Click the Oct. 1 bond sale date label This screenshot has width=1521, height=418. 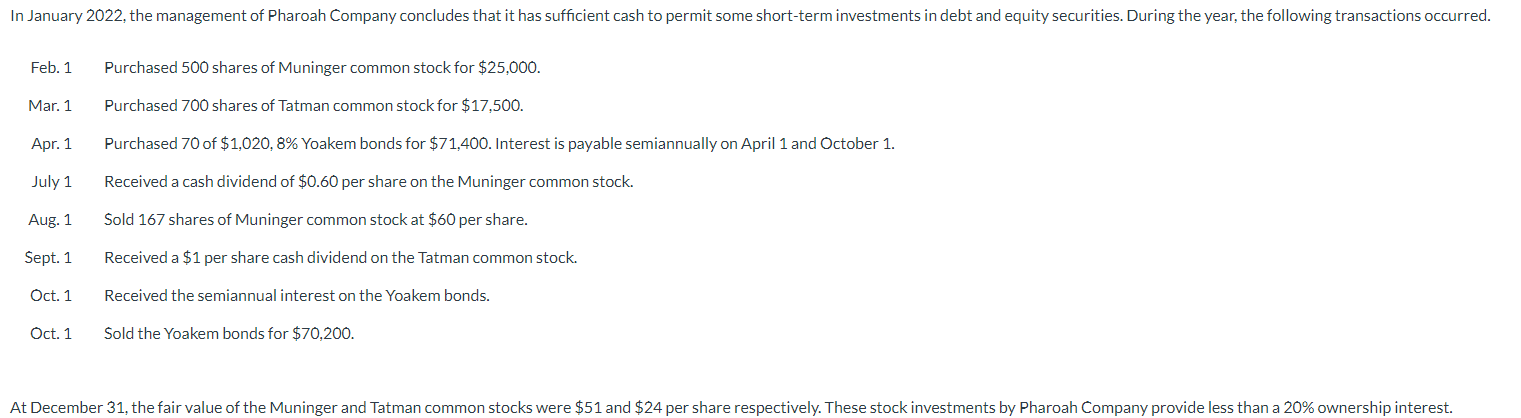tap(51, 334)
